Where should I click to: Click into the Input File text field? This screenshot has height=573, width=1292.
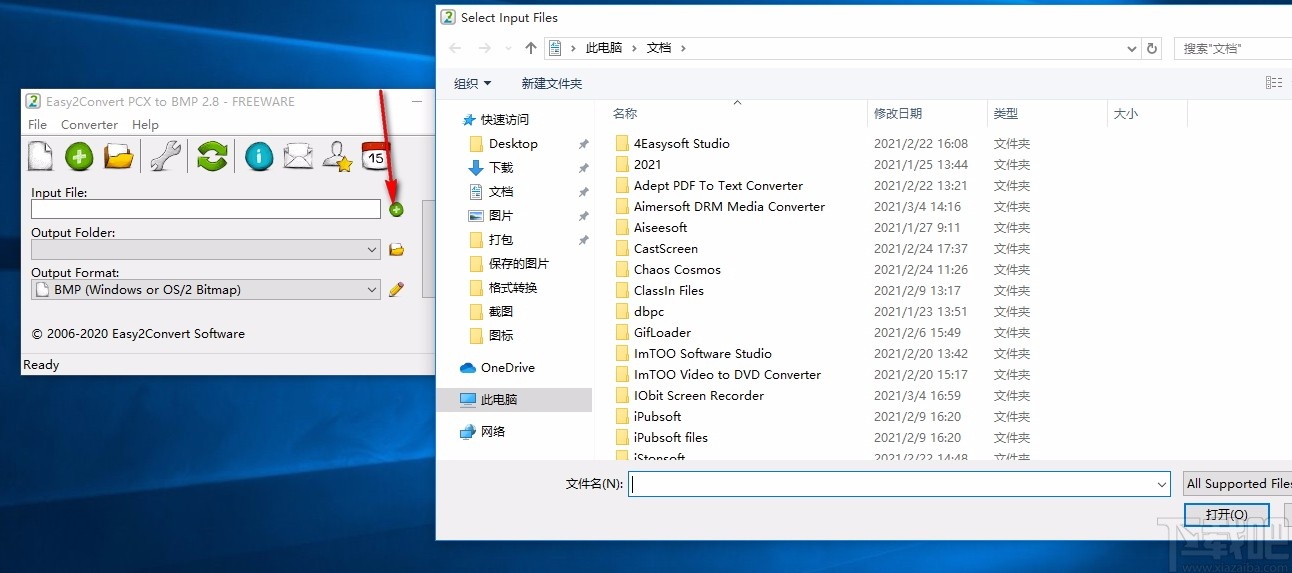206,209
